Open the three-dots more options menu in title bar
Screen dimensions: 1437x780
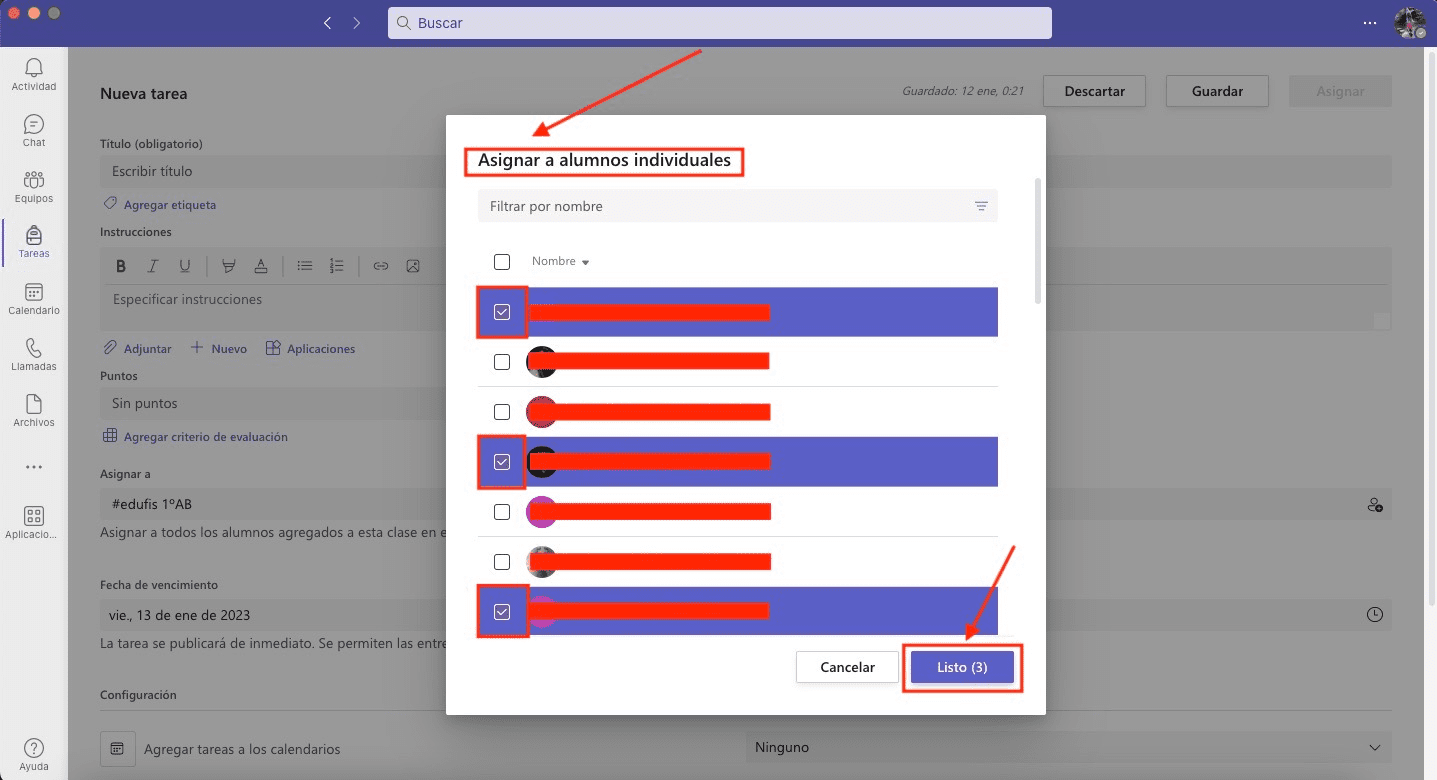point(1370,23)
